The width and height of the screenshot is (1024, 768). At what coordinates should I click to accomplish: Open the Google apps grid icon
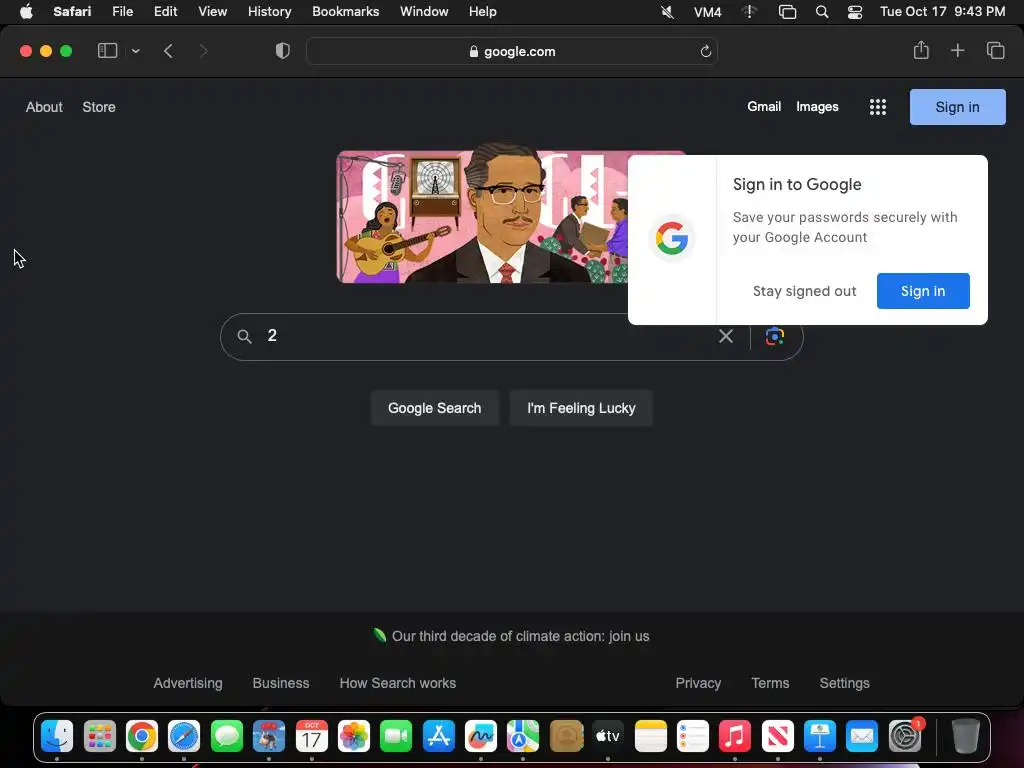[878, 107]
